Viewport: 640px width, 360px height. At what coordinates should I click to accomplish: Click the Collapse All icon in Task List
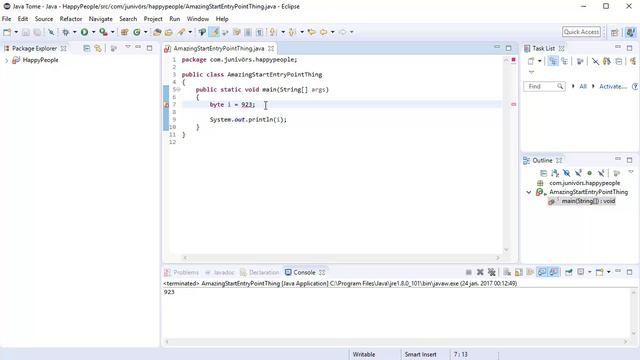click(x=619, y=61)
